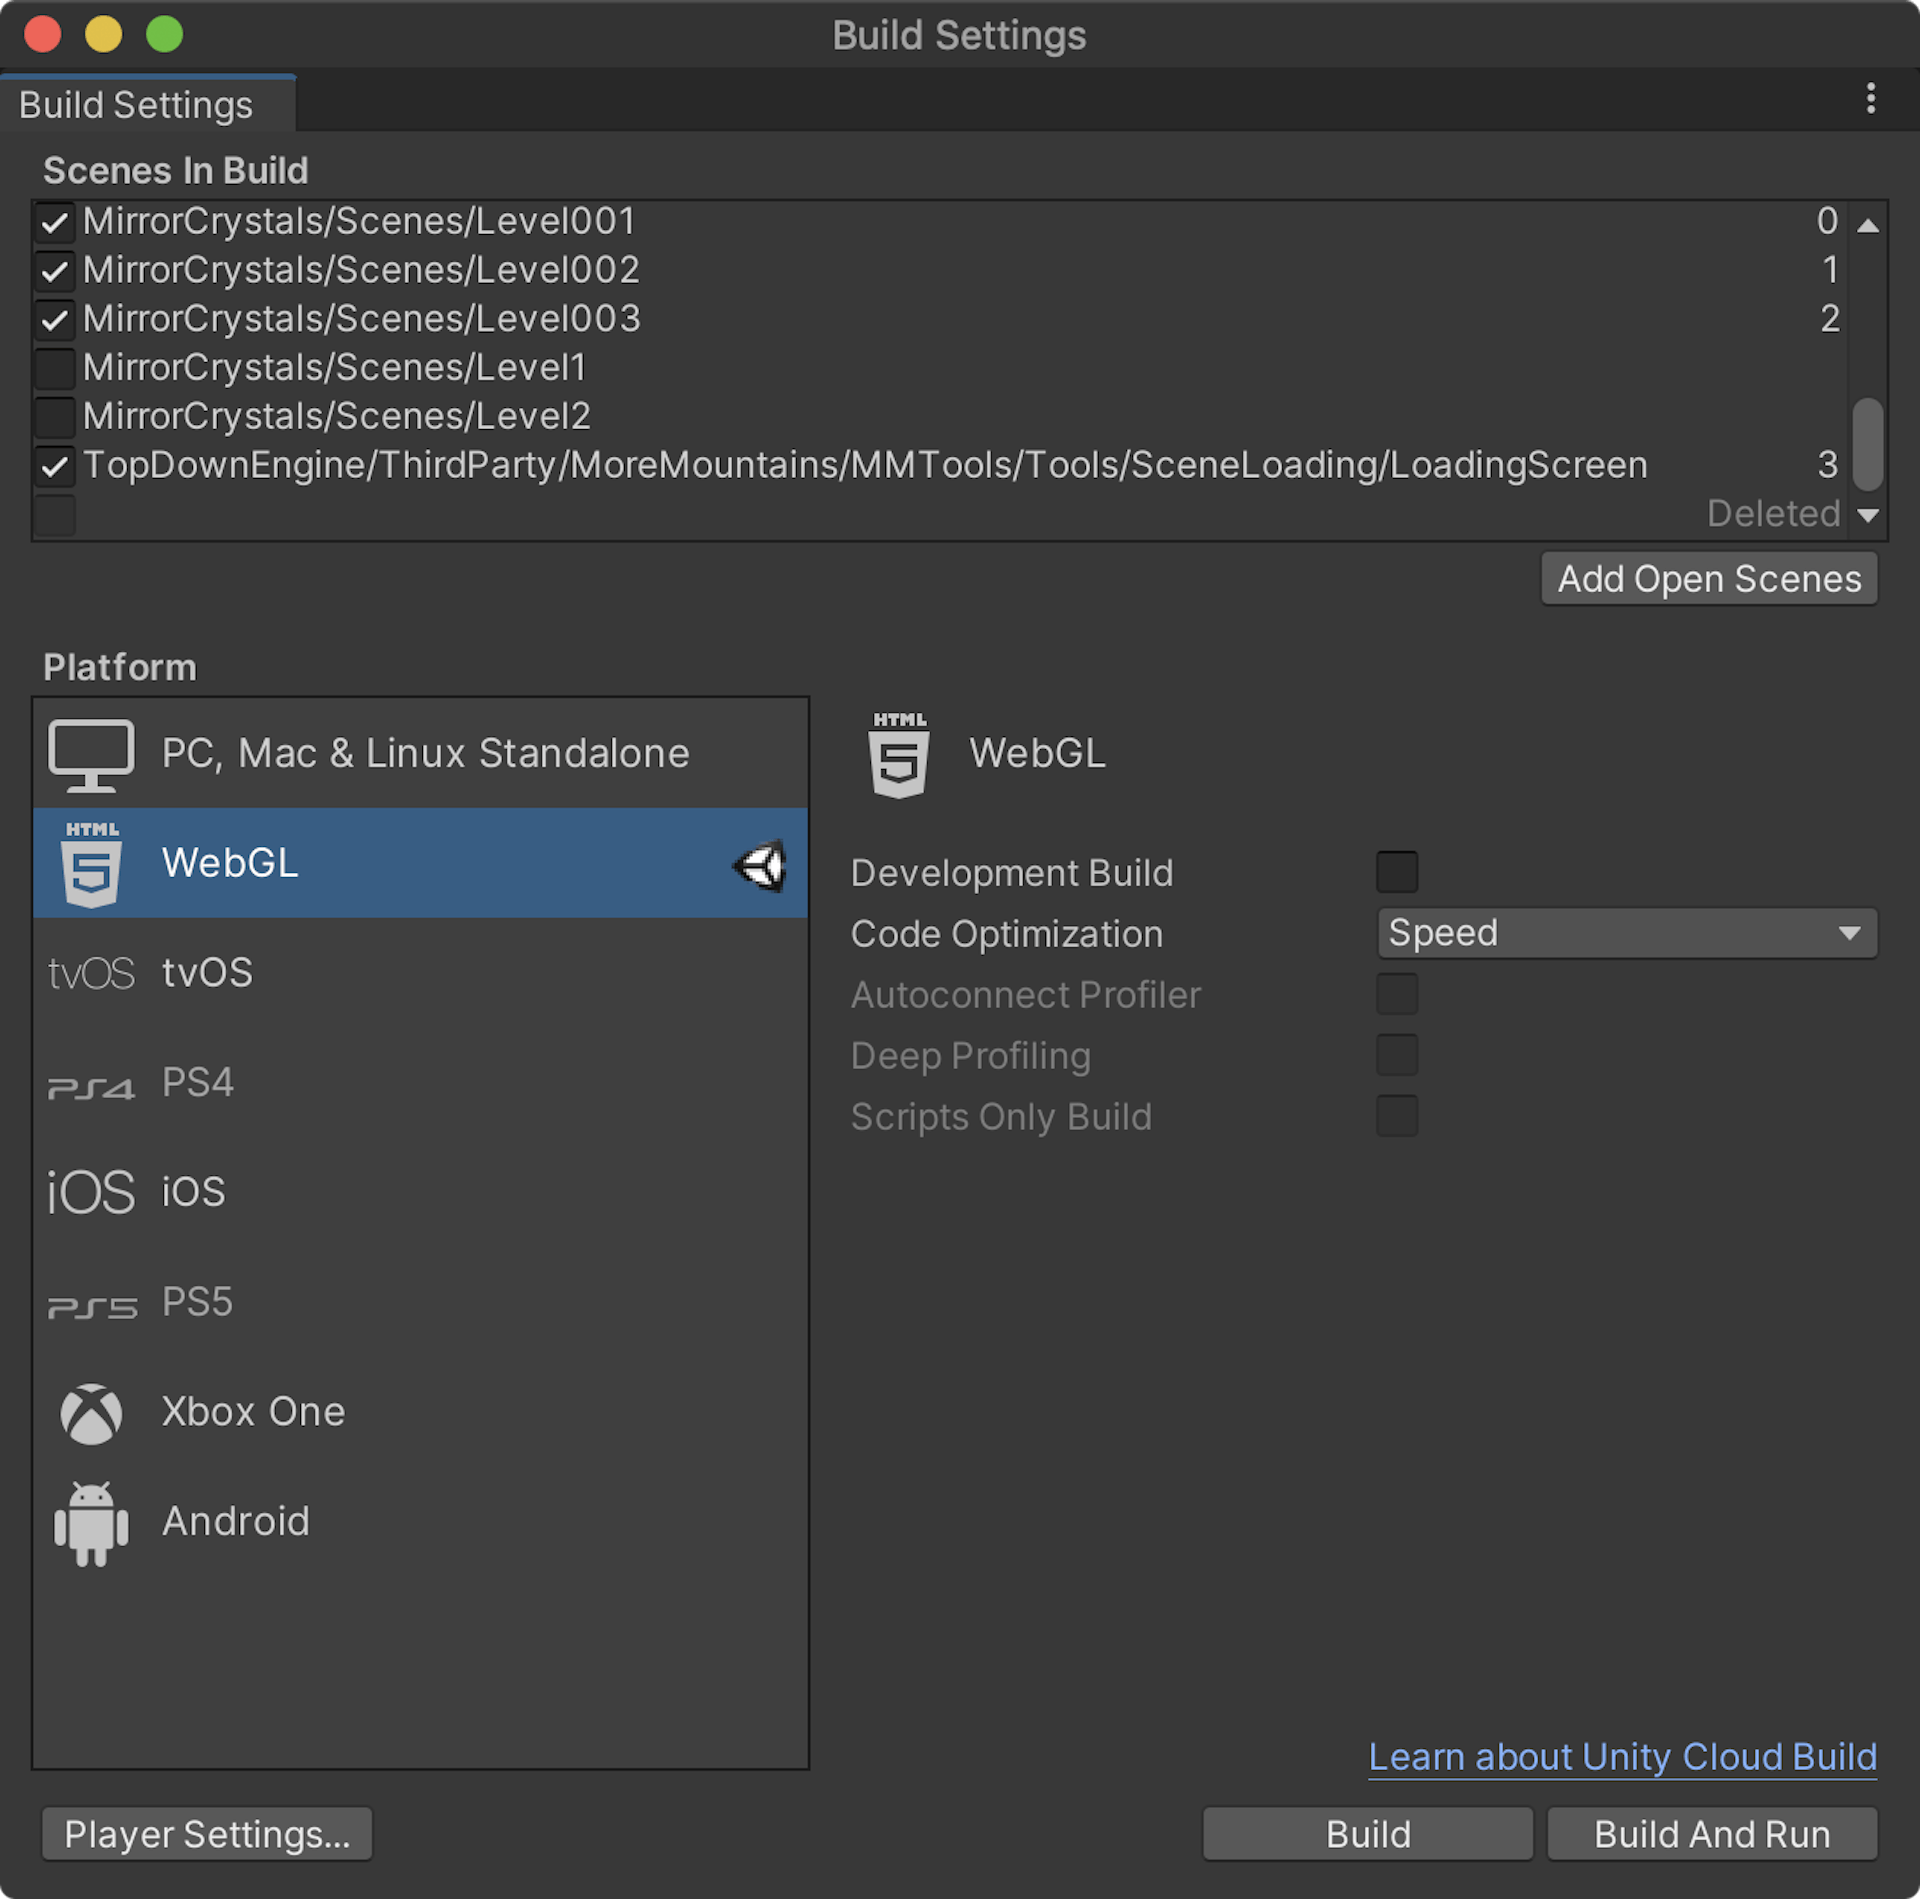This screenshot has width=1920, height=1899.
Task: Select the tvOS platform icon
Action: click(91, 971)
